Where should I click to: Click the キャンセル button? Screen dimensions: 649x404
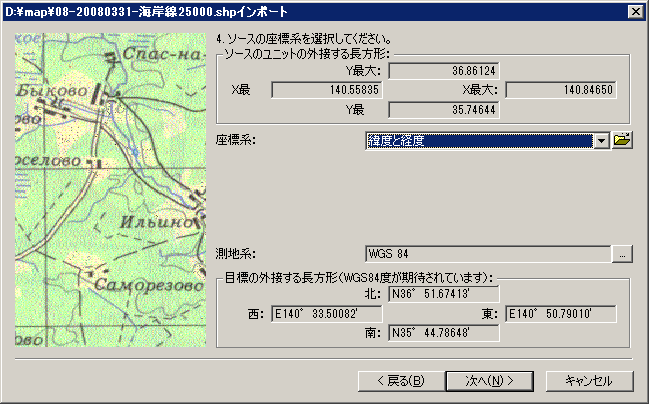point(589,381)
